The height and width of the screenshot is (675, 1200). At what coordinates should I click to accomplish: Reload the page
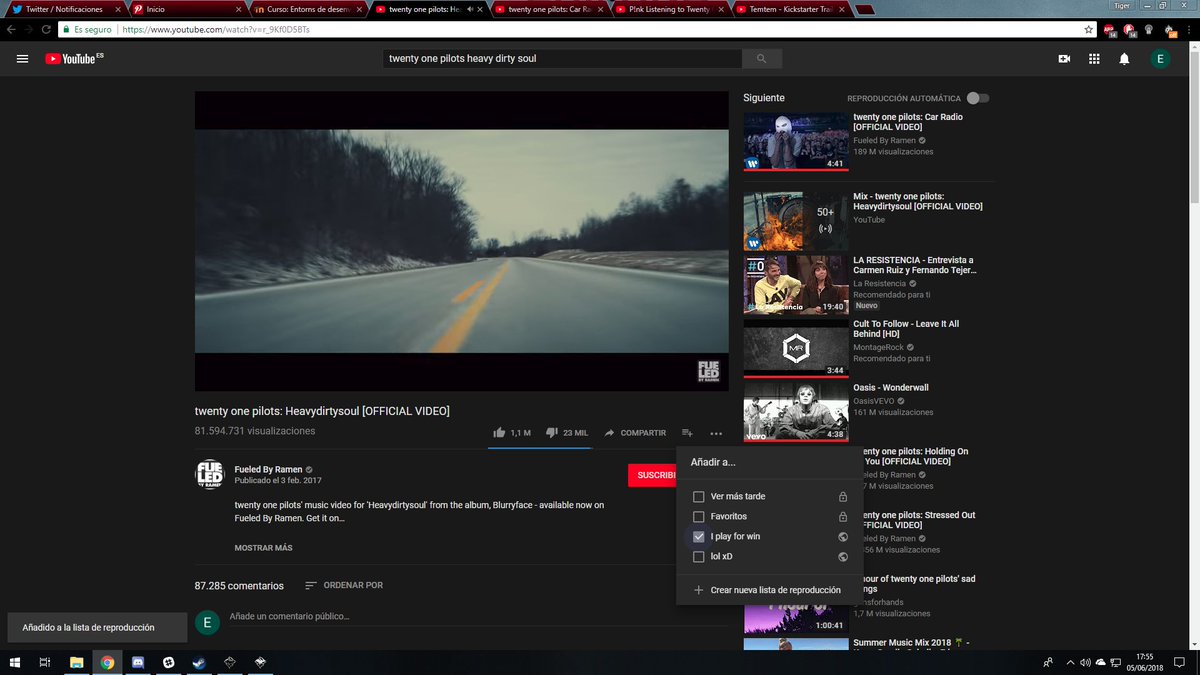(46, 29)
